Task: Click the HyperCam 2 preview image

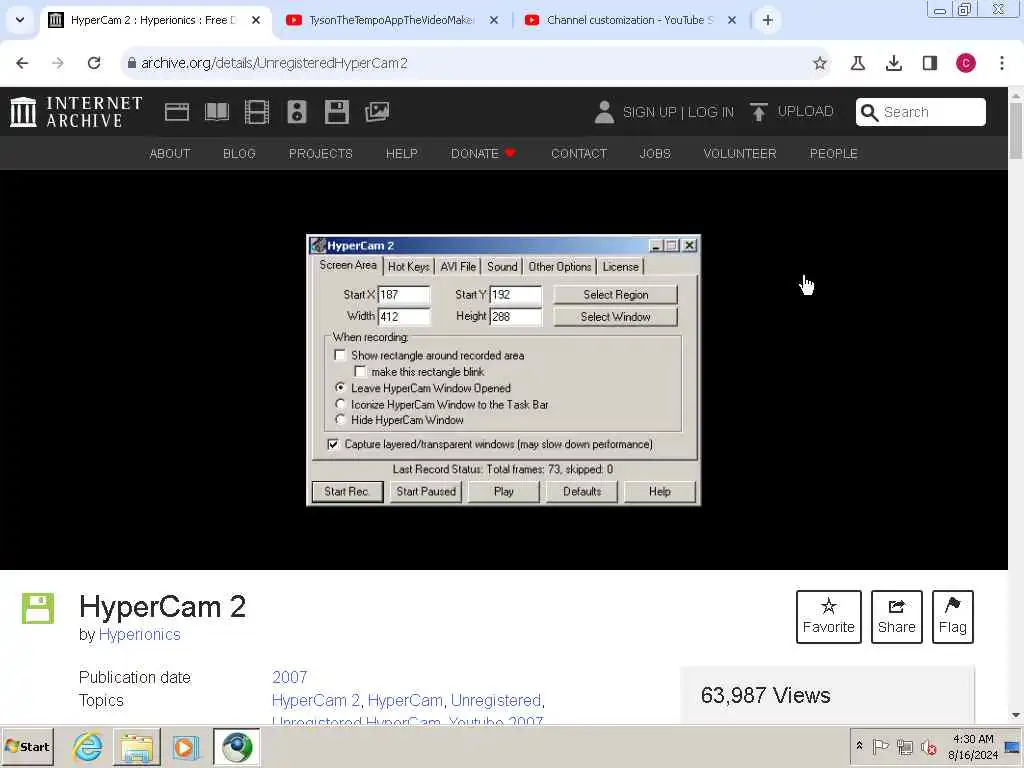Action: click(504, 370)
